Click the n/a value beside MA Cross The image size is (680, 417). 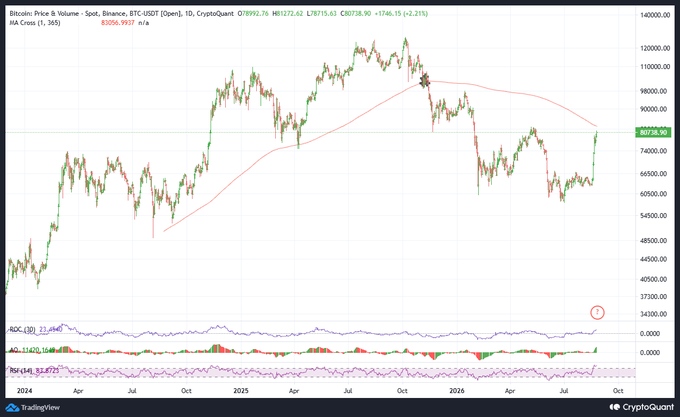tap(144, 23)
